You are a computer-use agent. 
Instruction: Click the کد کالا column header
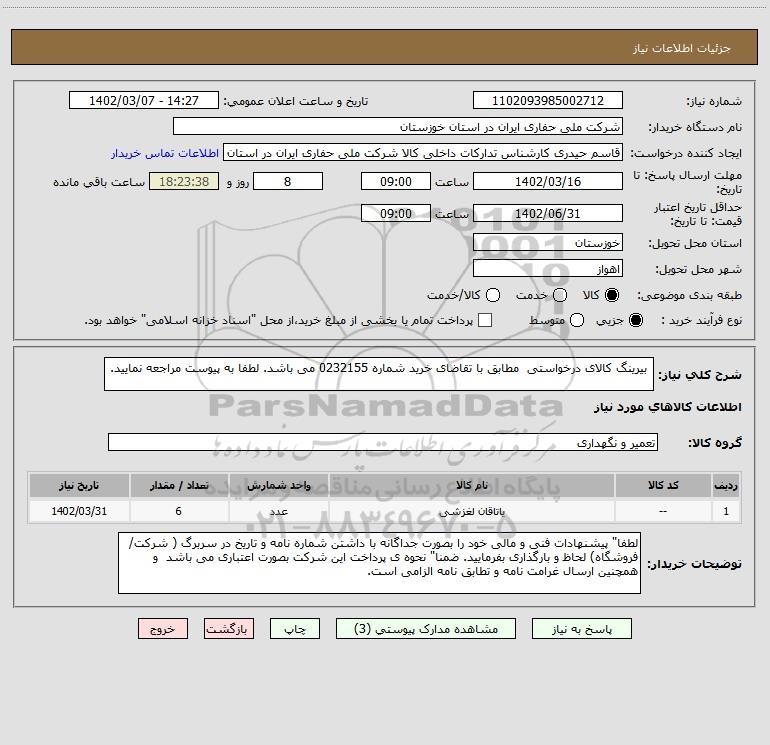click(x=663, y=485)
